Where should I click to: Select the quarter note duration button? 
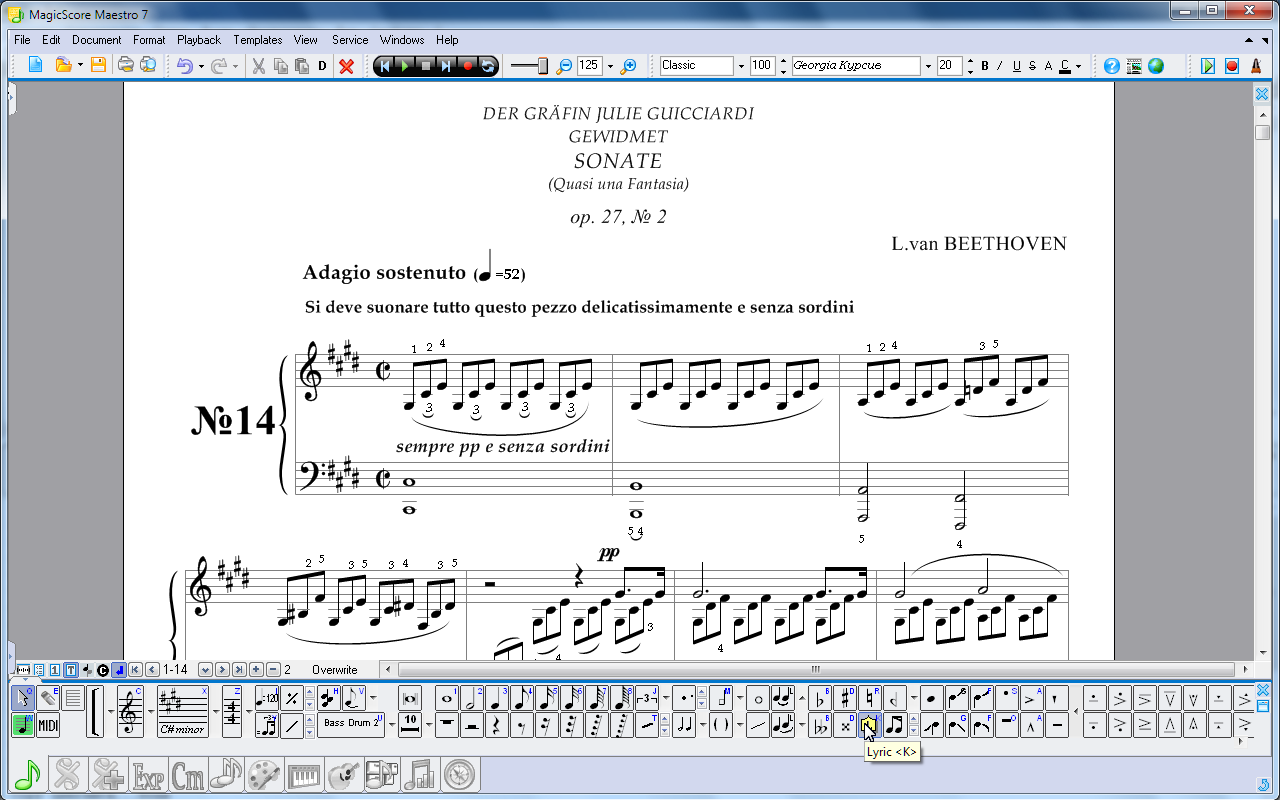(497, 698)
